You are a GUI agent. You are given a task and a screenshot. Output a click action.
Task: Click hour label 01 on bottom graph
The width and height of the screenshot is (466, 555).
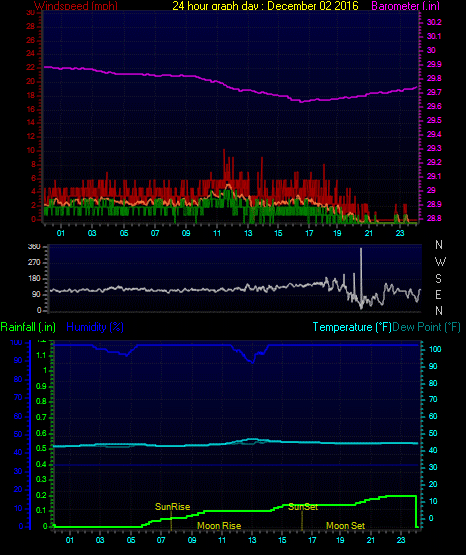[x=70, y=540]
